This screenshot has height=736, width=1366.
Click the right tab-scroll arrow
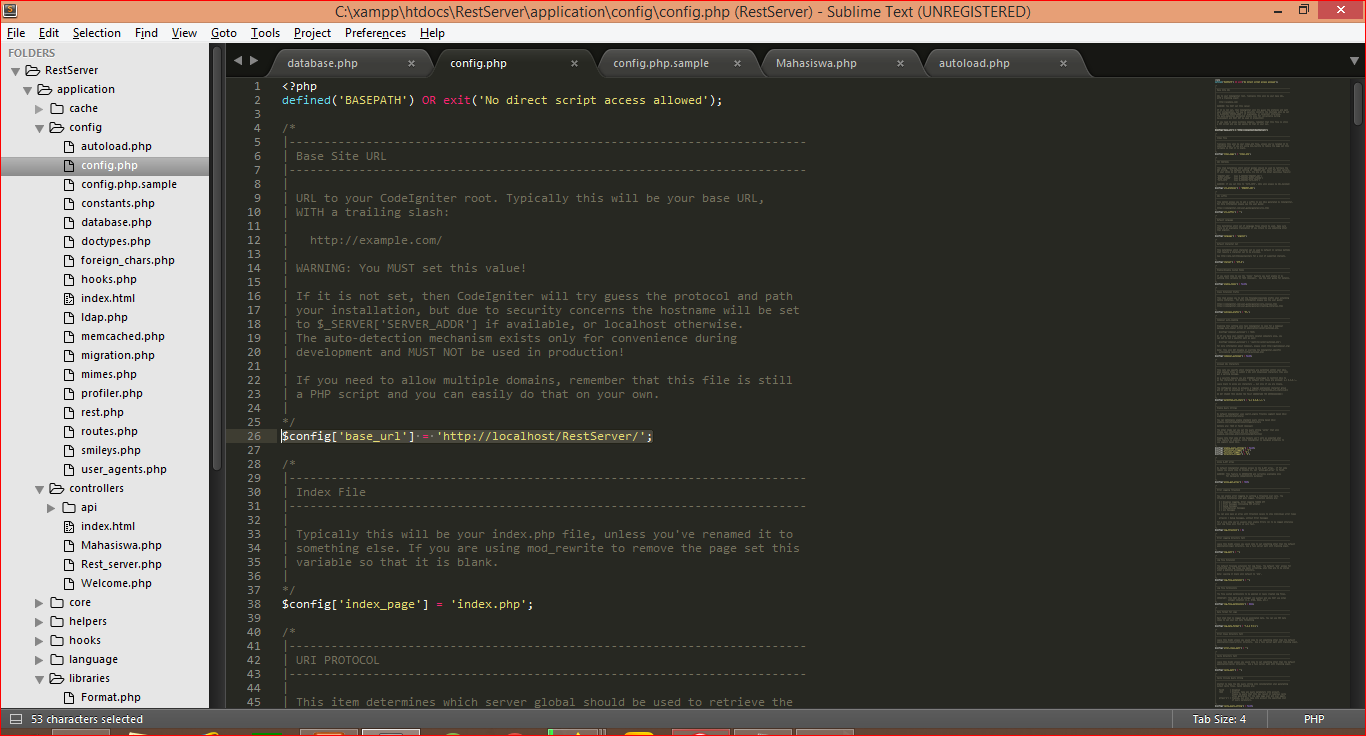(x=254, y=62)
